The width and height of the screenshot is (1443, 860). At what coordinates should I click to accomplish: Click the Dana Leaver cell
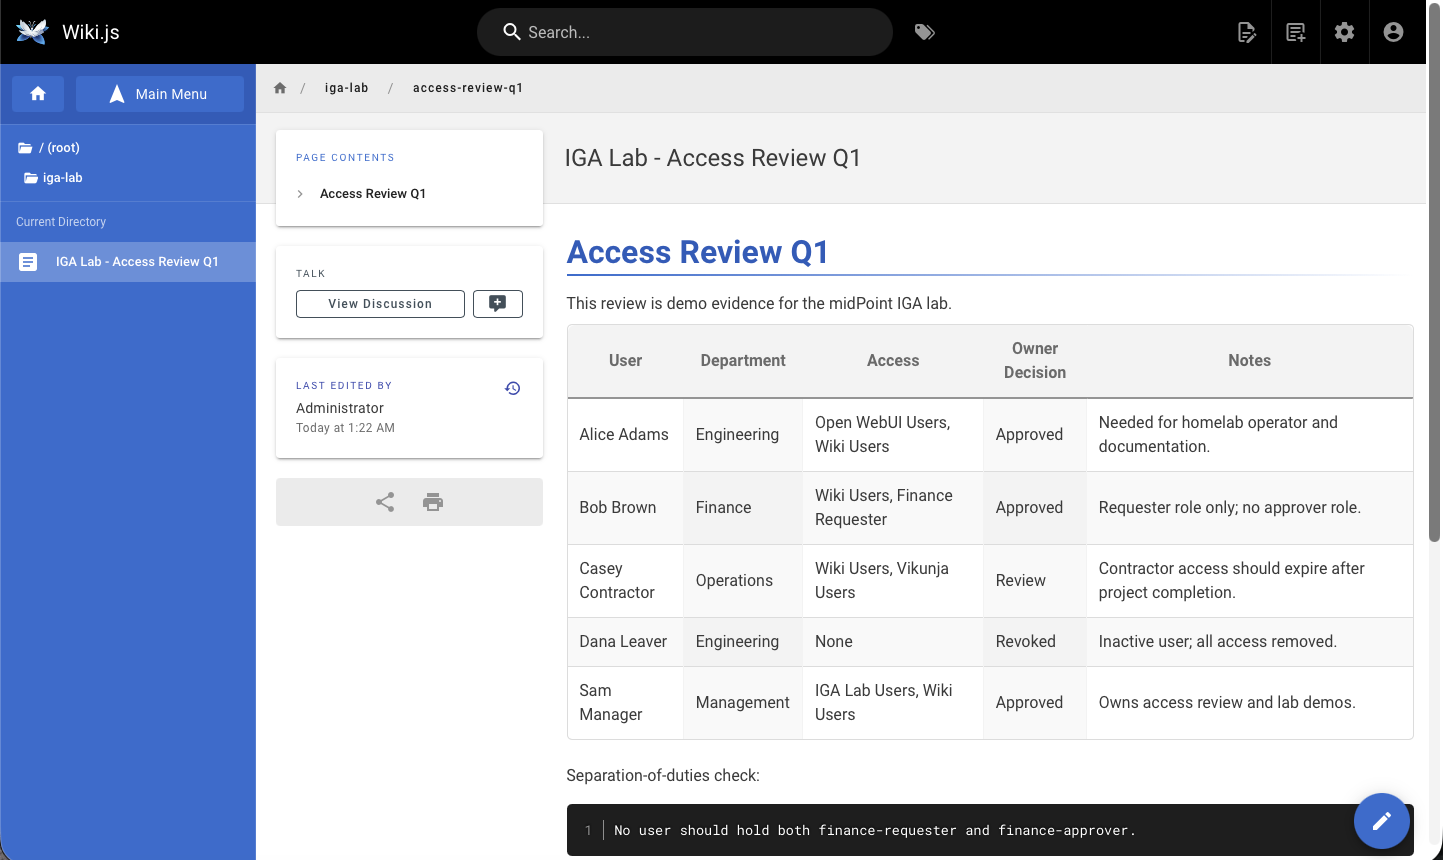(x=625, y=642)
